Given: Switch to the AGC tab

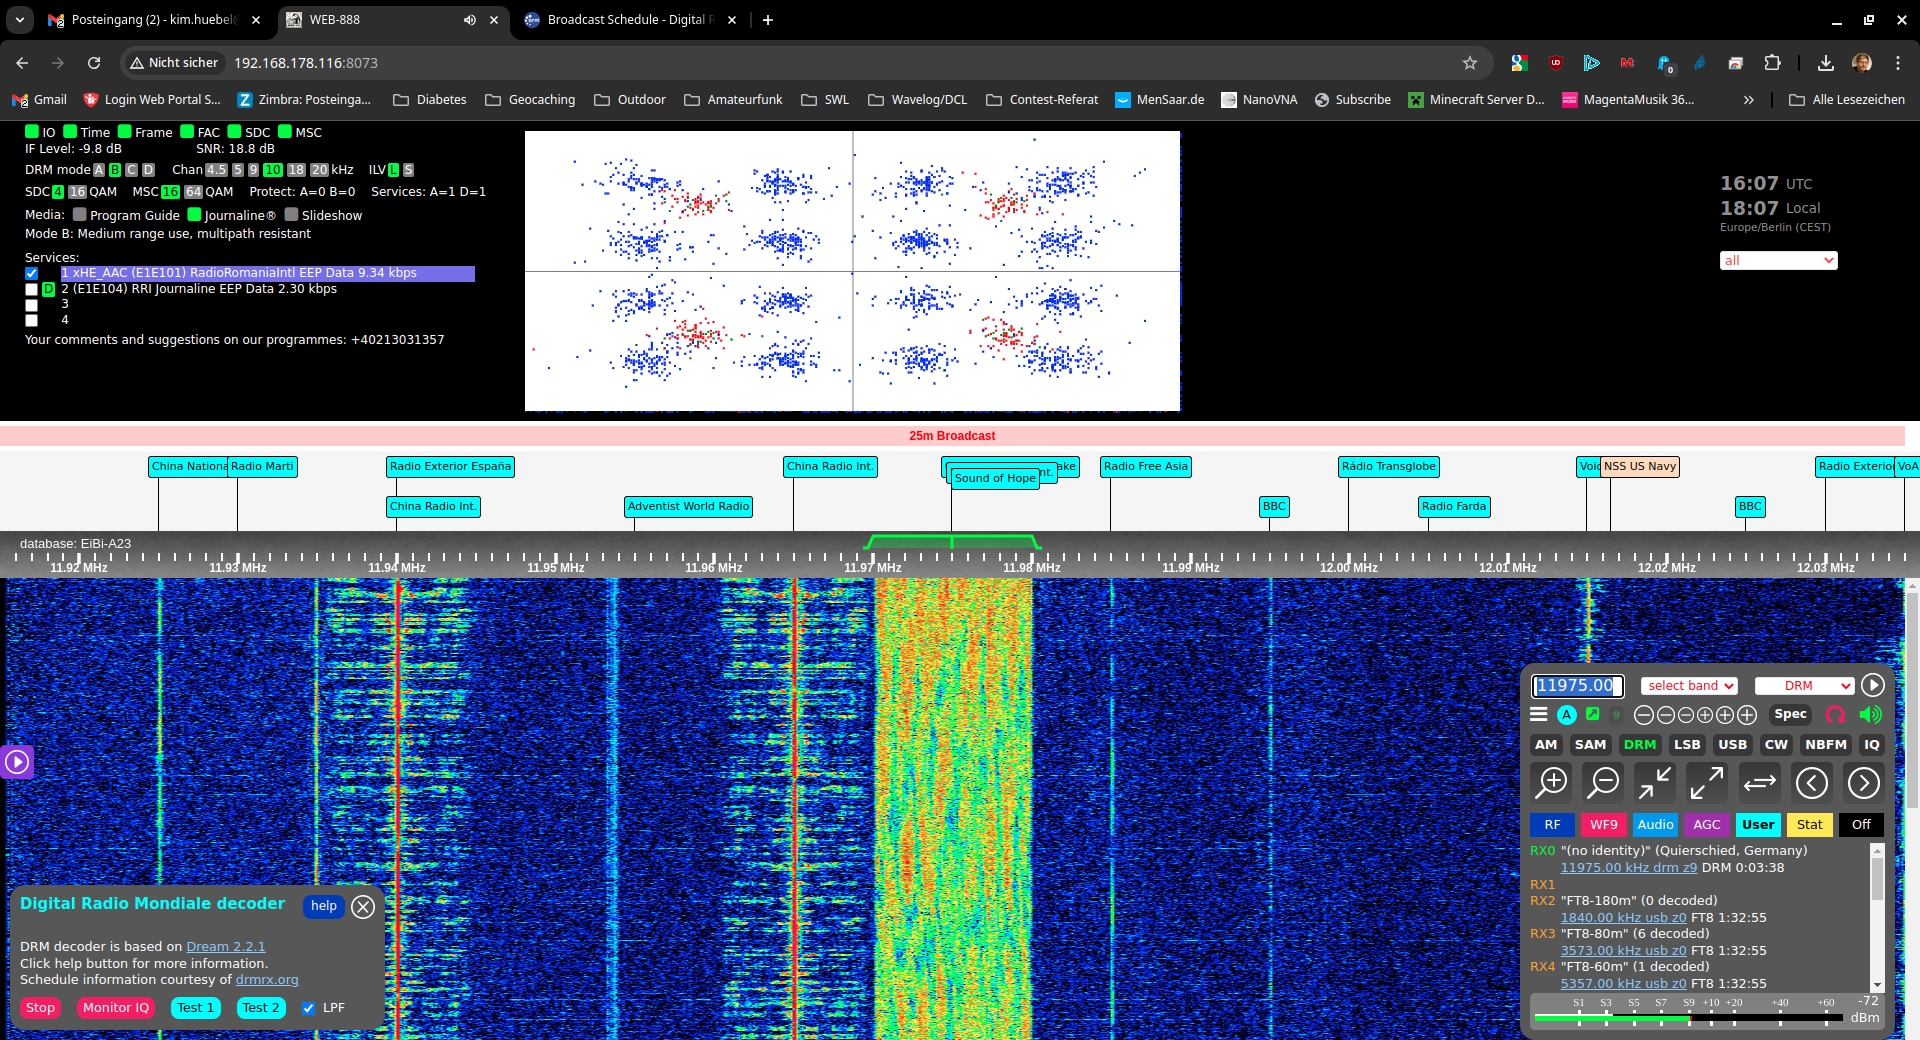Looking at the screenshot, I should point(1707,825).
